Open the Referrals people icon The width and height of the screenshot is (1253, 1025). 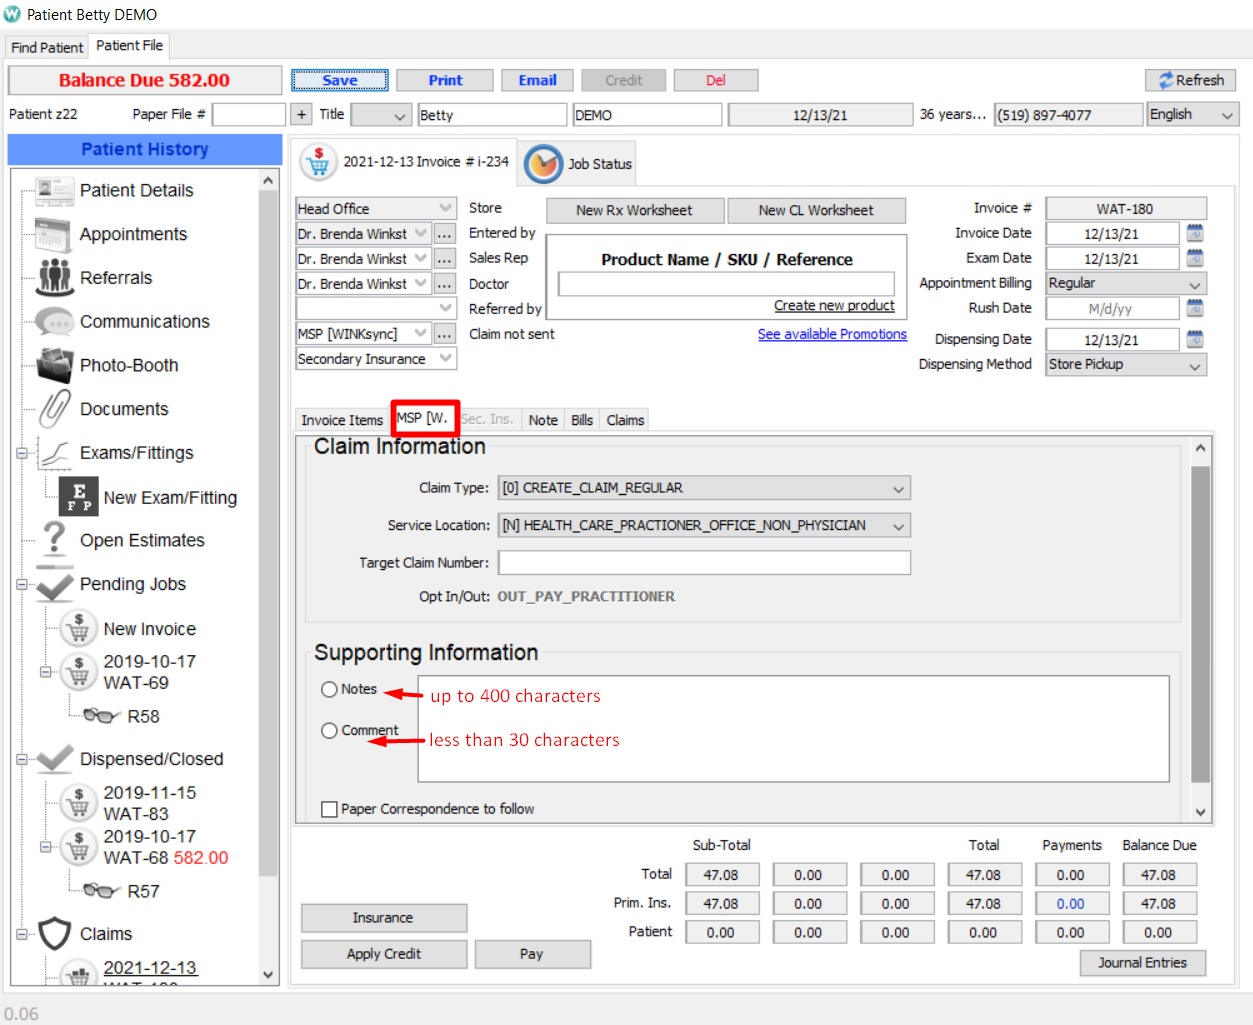54,278
